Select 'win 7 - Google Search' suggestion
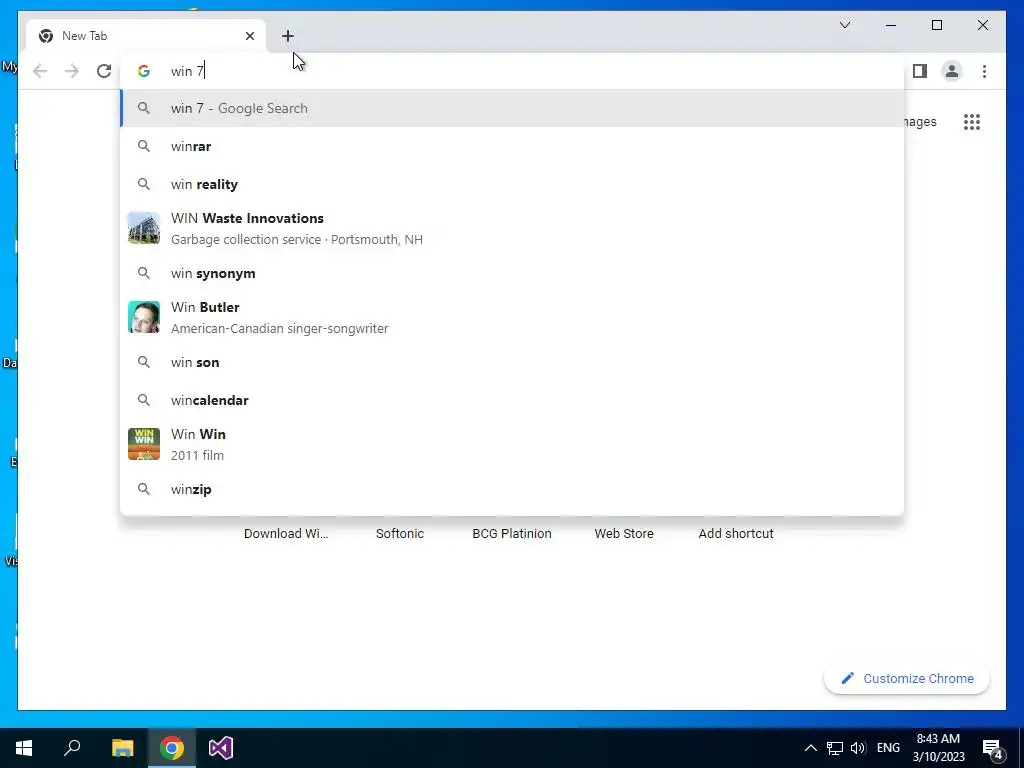This screenshot has width=1024, height=768. tap(512, 108)
